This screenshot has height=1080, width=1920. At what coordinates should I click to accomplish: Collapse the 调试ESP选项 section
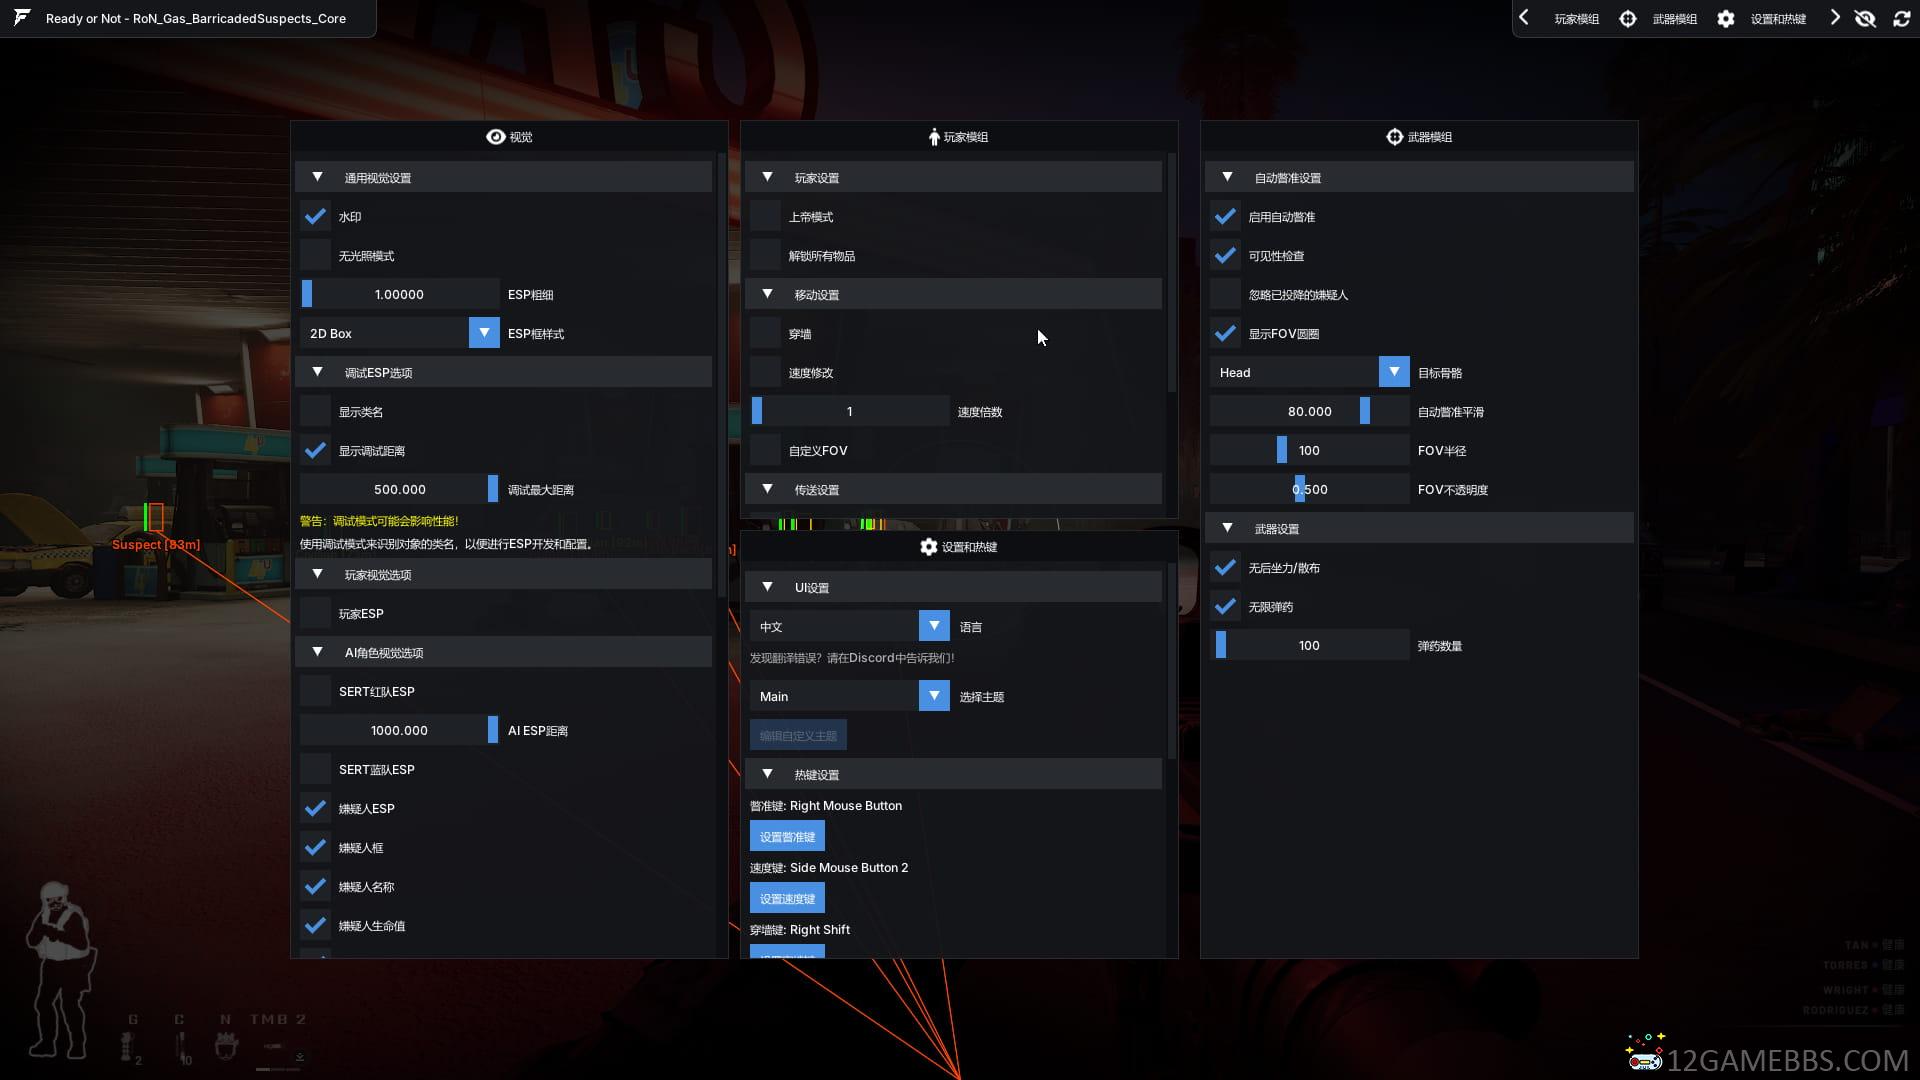pos(503,372)
